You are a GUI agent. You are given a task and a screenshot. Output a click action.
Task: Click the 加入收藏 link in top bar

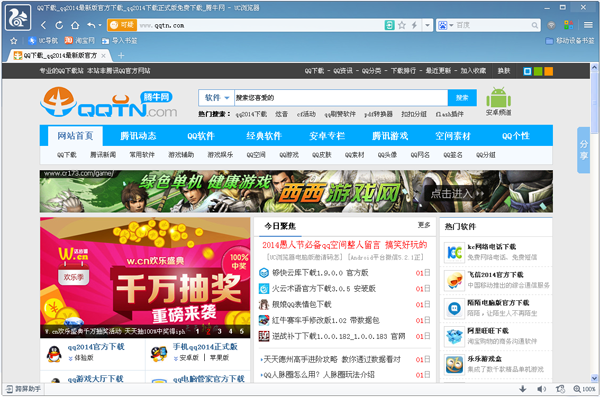point(473,71)
